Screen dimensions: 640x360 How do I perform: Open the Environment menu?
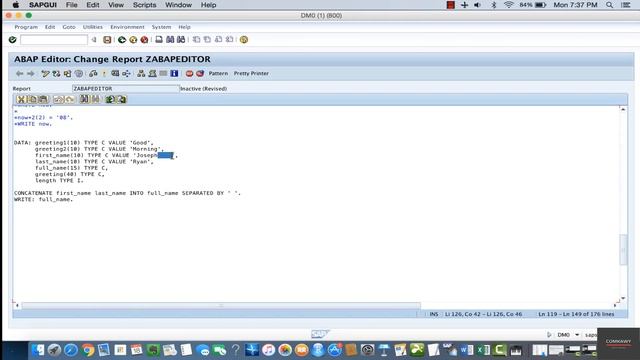[127, 27]
